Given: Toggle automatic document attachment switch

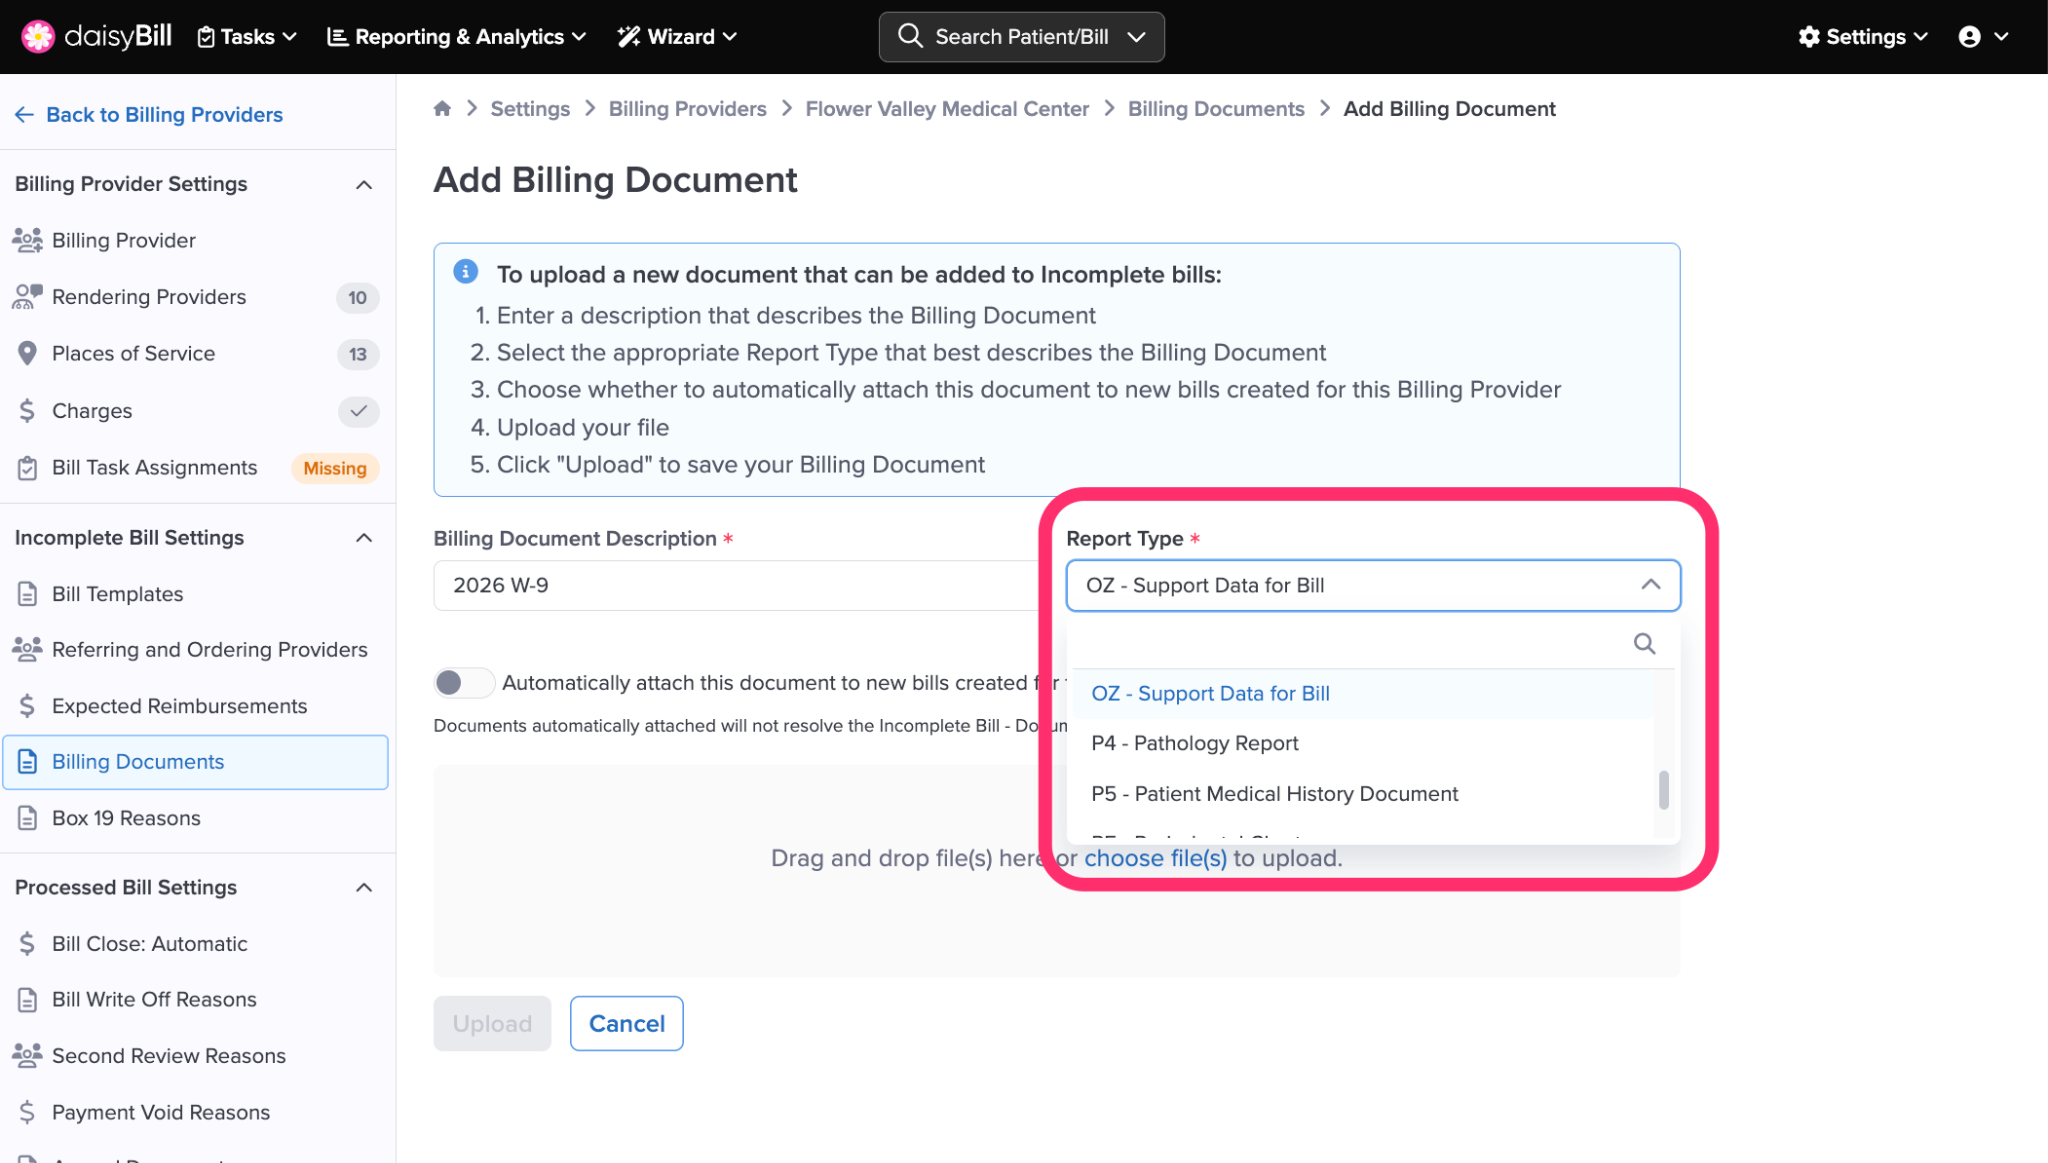Looking at the screenshot, I should (x=463, y=683).
